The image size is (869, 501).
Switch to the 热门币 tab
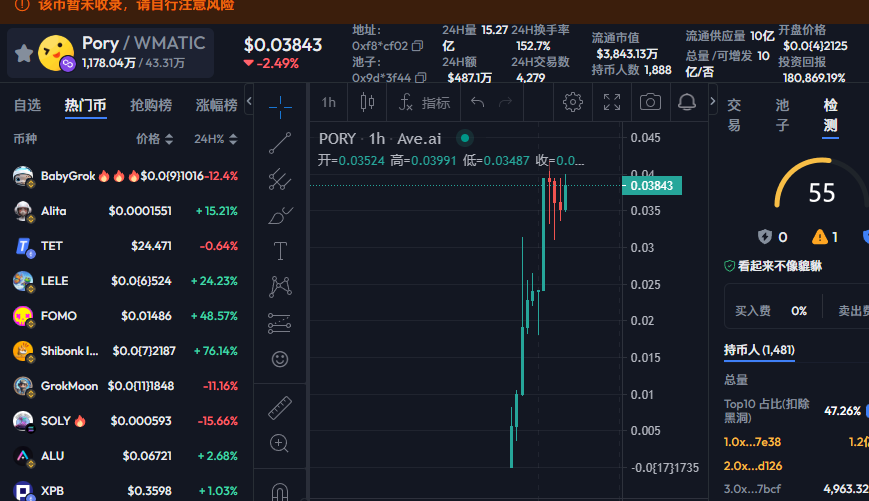coord(85,105)
